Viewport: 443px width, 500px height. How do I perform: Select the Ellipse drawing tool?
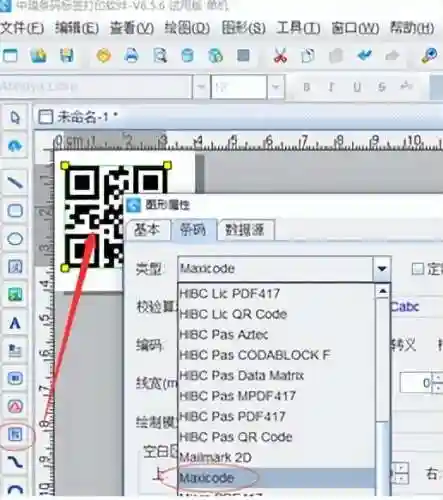(x=15, y=239)
